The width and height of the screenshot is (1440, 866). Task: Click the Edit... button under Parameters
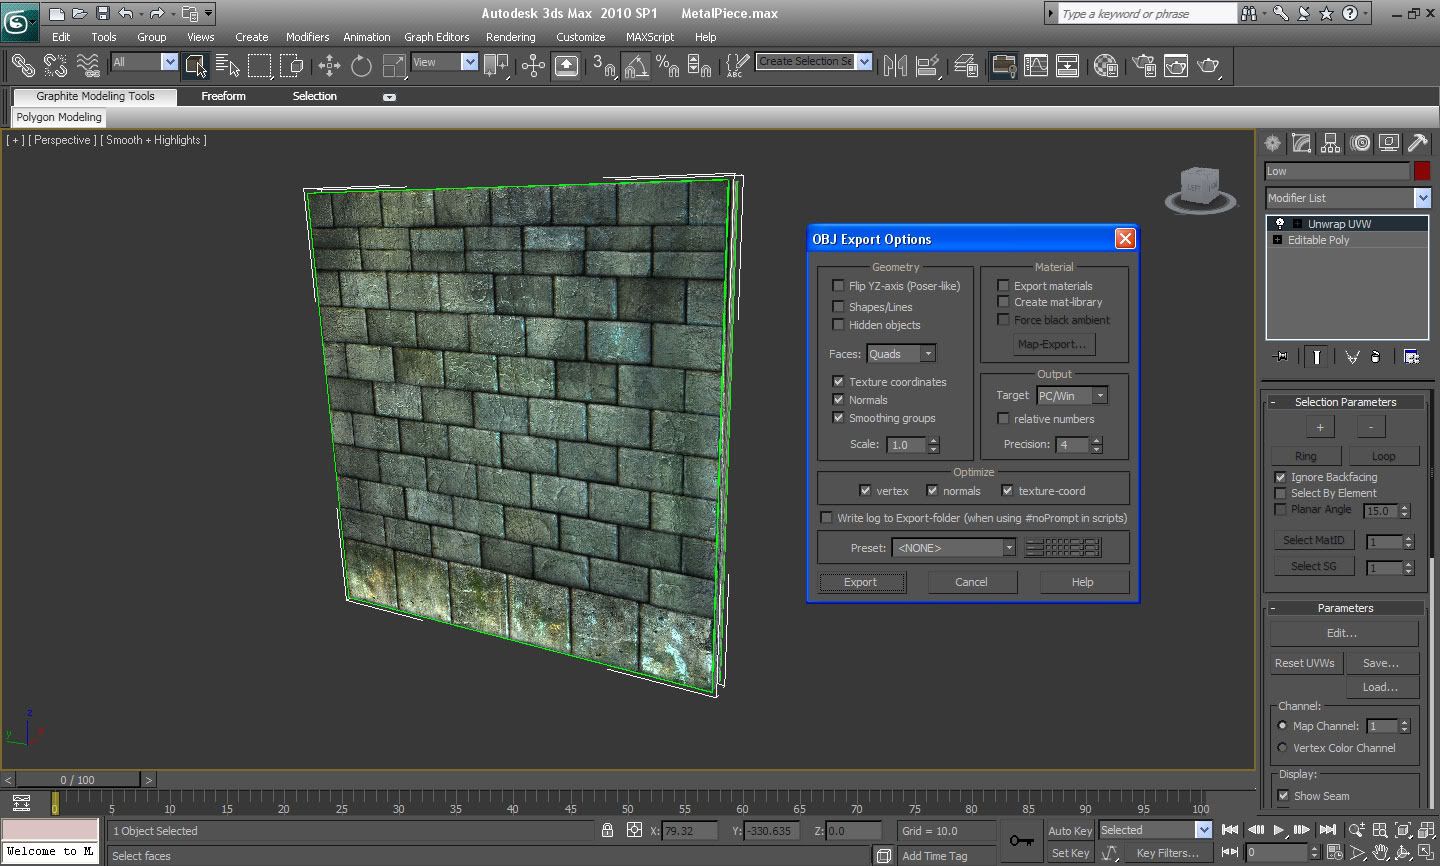click(1343, 633)
